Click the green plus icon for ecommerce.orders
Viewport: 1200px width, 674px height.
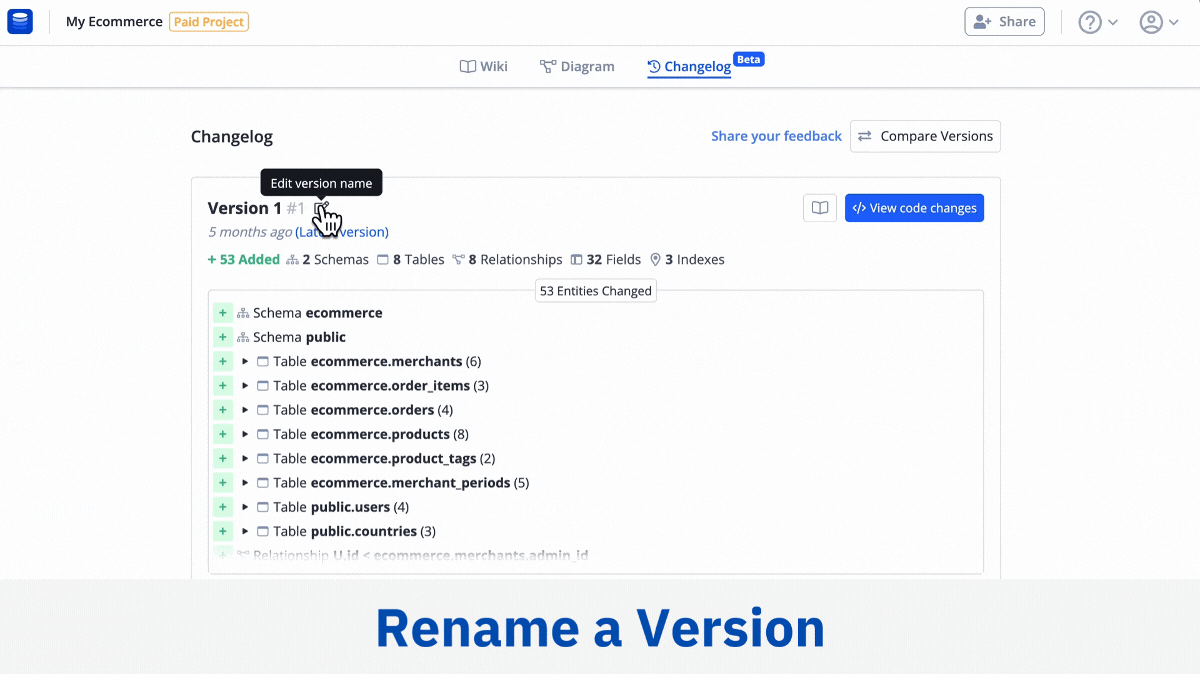pyautogui.click(x=223, y=410)
